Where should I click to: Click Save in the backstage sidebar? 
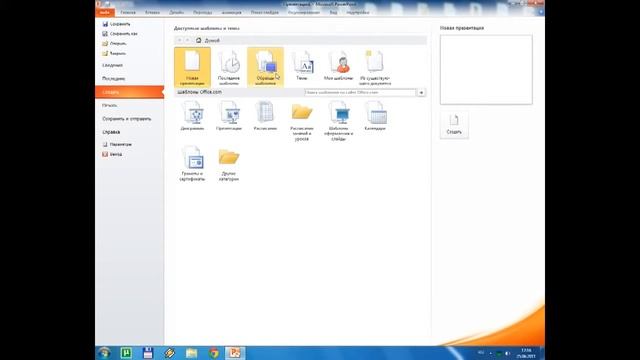tap(116, 24)
